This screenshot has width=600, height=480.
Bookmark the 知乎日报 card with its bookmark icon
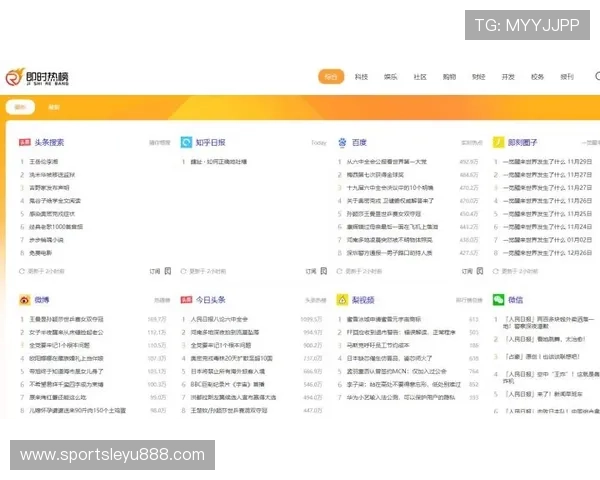coord(324,271)
